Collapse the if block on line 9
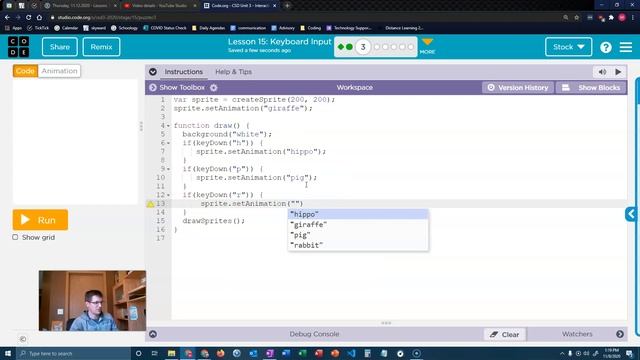Viewport: 640px width, 360px height. pyautogui.click(x=168, y=169)
